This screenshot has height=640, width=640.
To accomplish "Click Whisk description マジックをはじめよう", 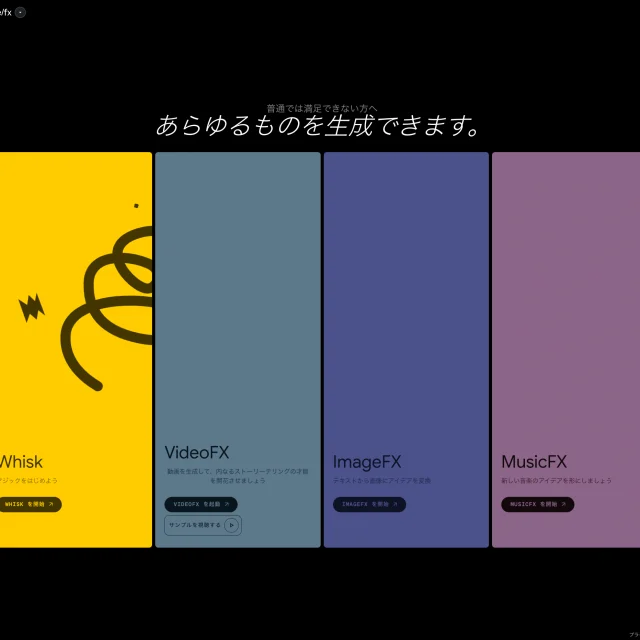I will [x=29, y=481].
